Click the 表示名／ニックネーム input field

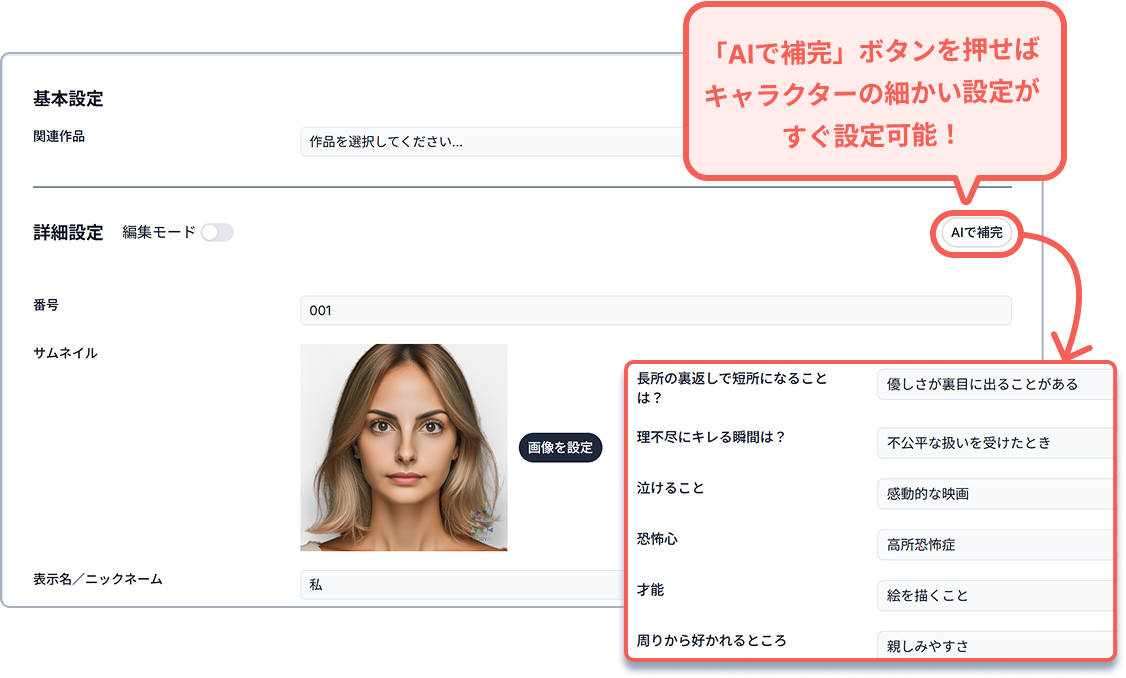(460, 585)
